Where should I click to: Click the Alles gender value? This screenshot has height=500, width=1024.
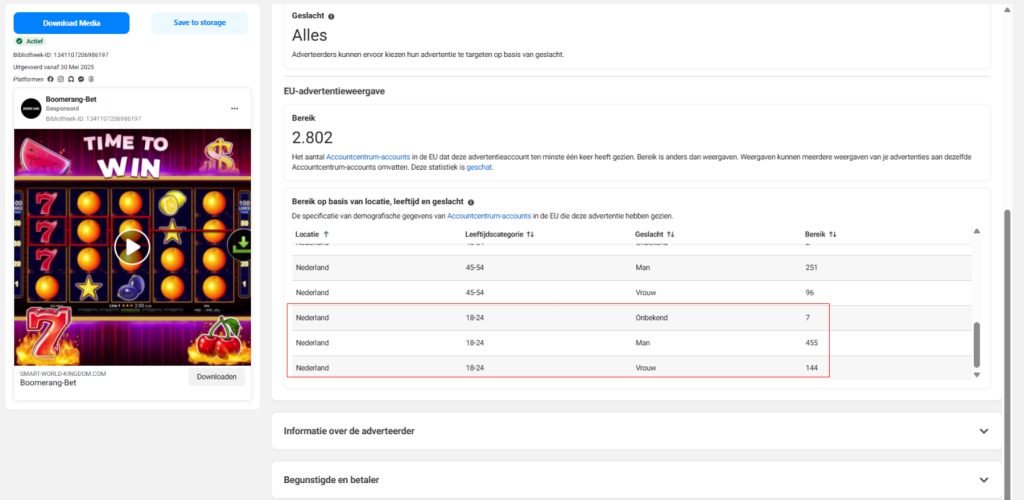(310, 35)
